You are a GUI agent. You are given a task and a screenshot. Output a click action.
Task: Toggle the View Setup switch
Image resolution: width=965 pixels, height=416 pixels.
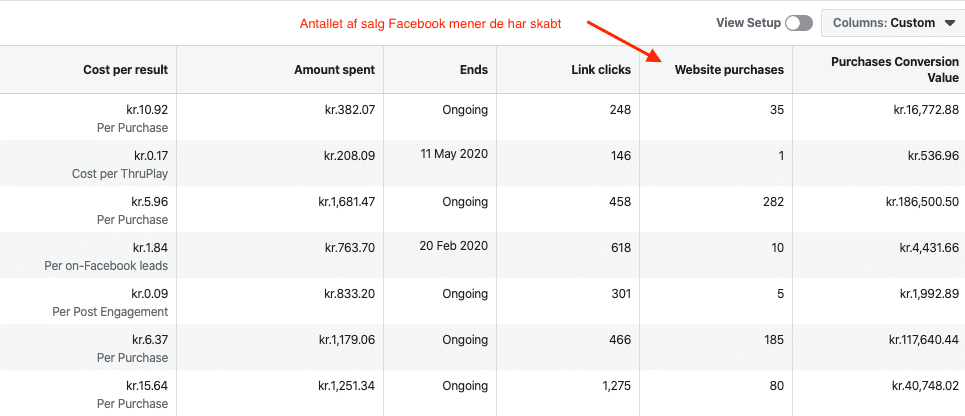(x=799, y=23)
